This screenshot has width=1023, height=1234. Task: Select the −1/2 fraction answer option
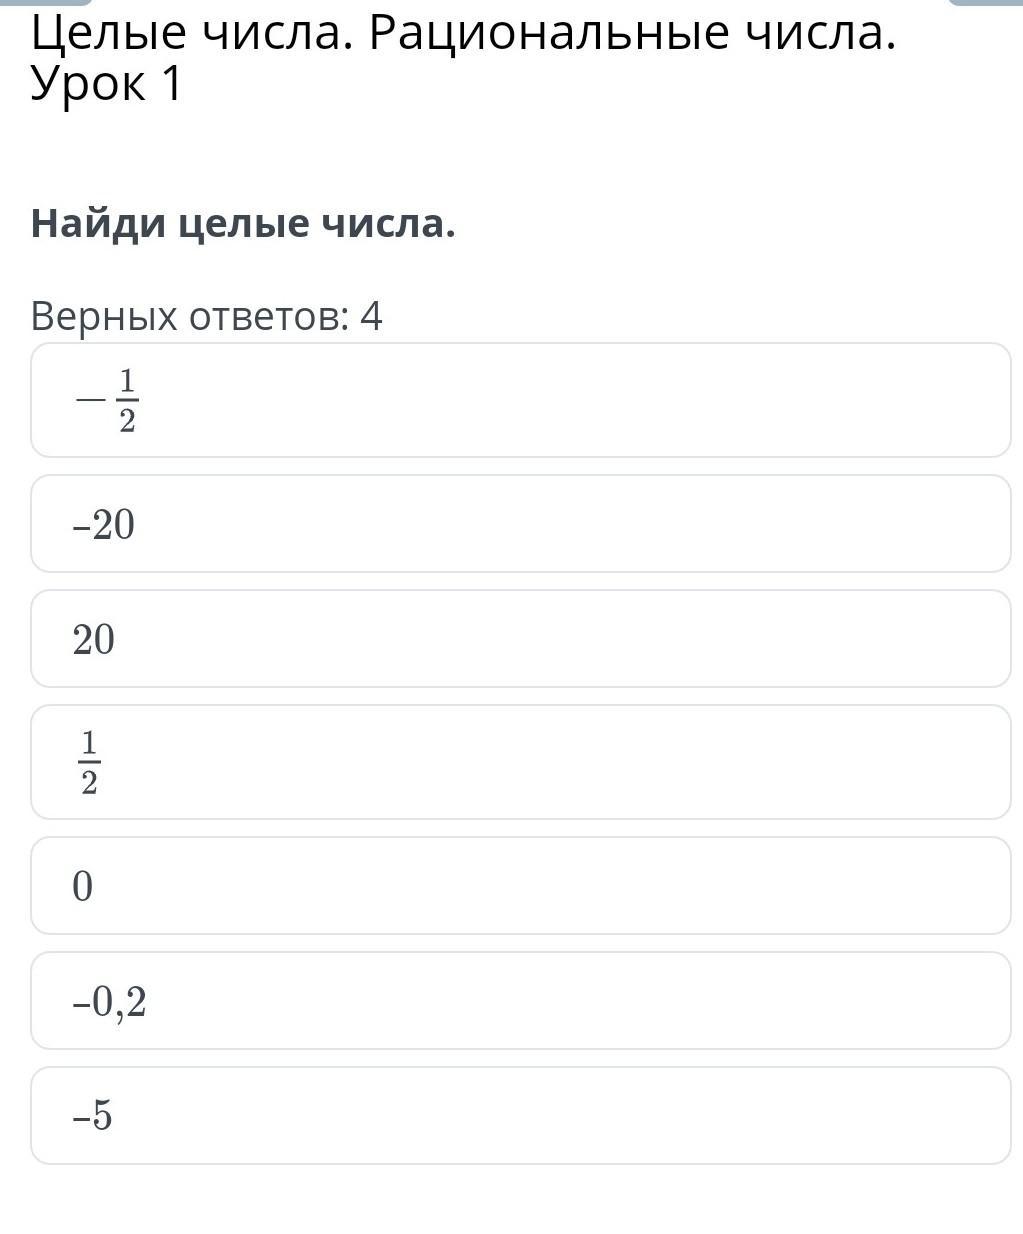point(520,400)
